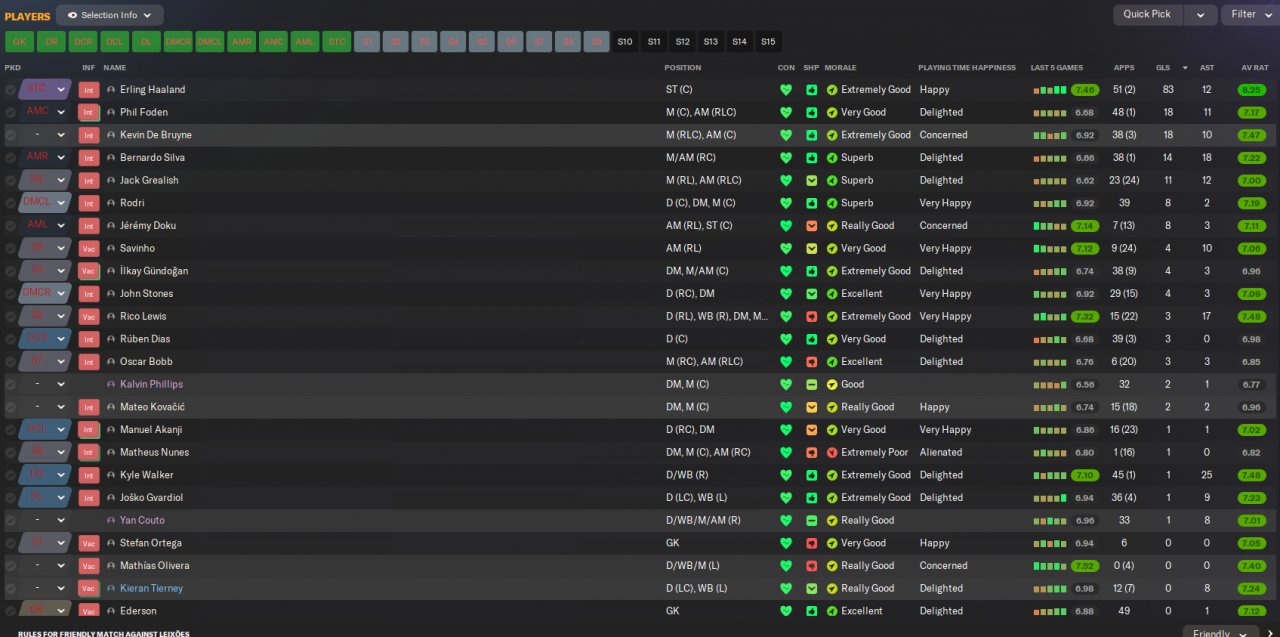Click the condition heart for Joško Gvardiol
Viewport: 1280px width, 637px height.
pyautogui.click(x=786, y=498)
